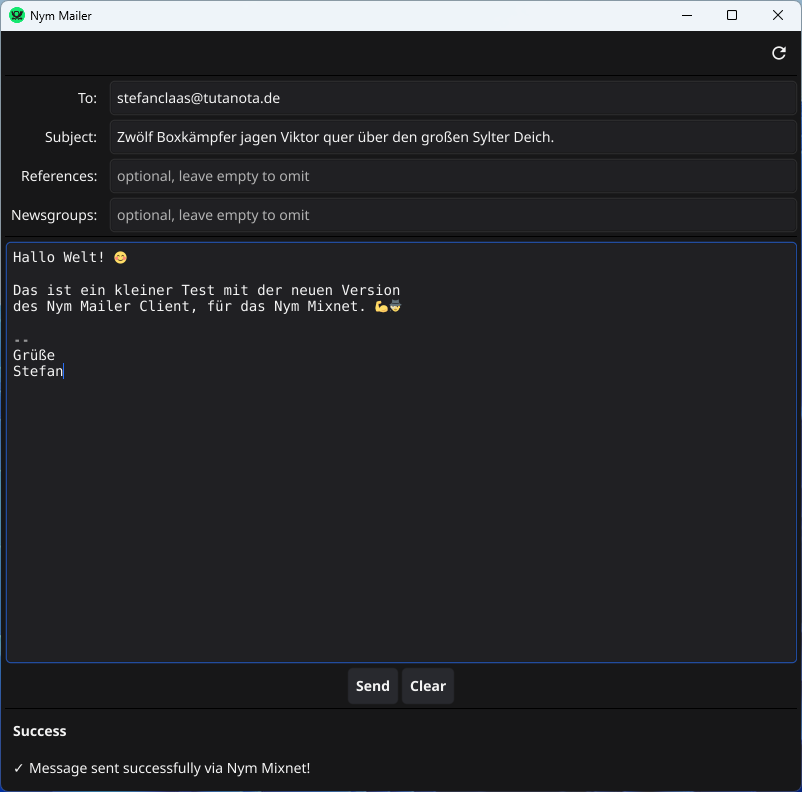The height and width of the screenshot is (792, 802).
Task: Click the refresh icon in the top toolbar
Action: [x=779, y=53]
